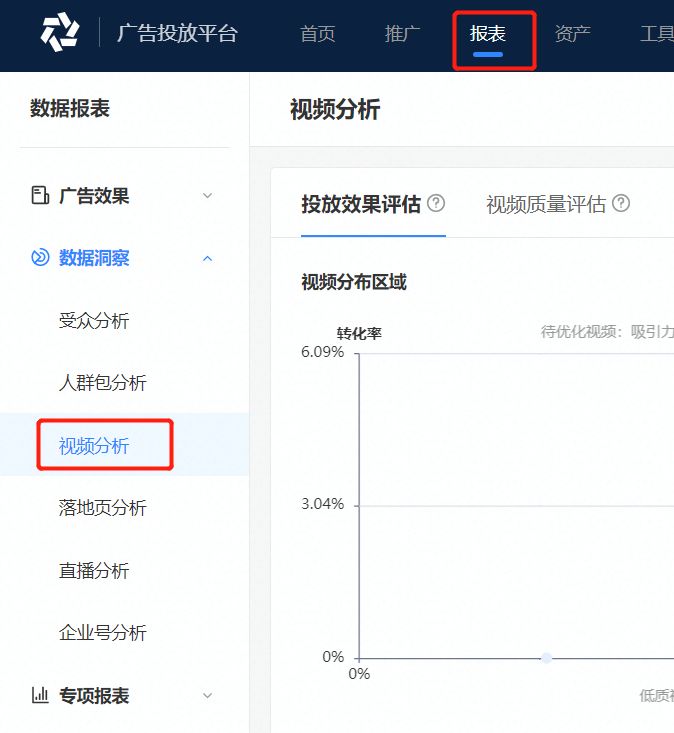Click help icon beside 投放效果评估
The image size is (674, 733).
(x=436, y=203)
